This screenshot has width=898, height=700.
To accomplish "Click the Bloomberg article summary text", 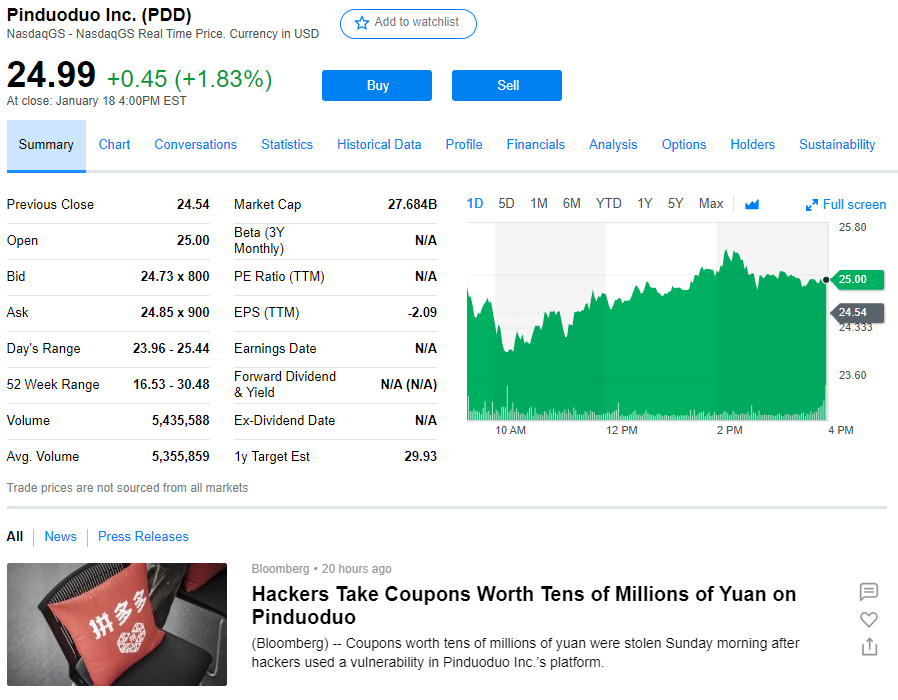I will [x=525, y=652].
